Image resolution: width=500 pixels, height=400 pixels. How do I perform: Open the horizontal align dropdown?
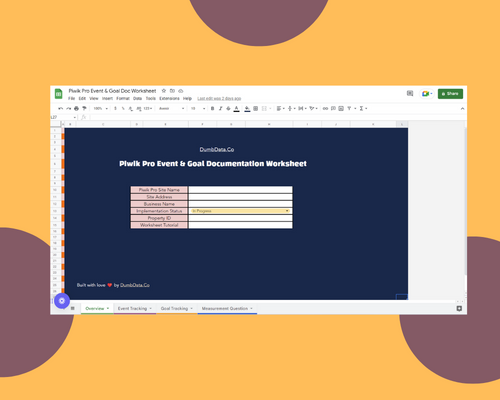pyautogui.click(x=281, y=108)
